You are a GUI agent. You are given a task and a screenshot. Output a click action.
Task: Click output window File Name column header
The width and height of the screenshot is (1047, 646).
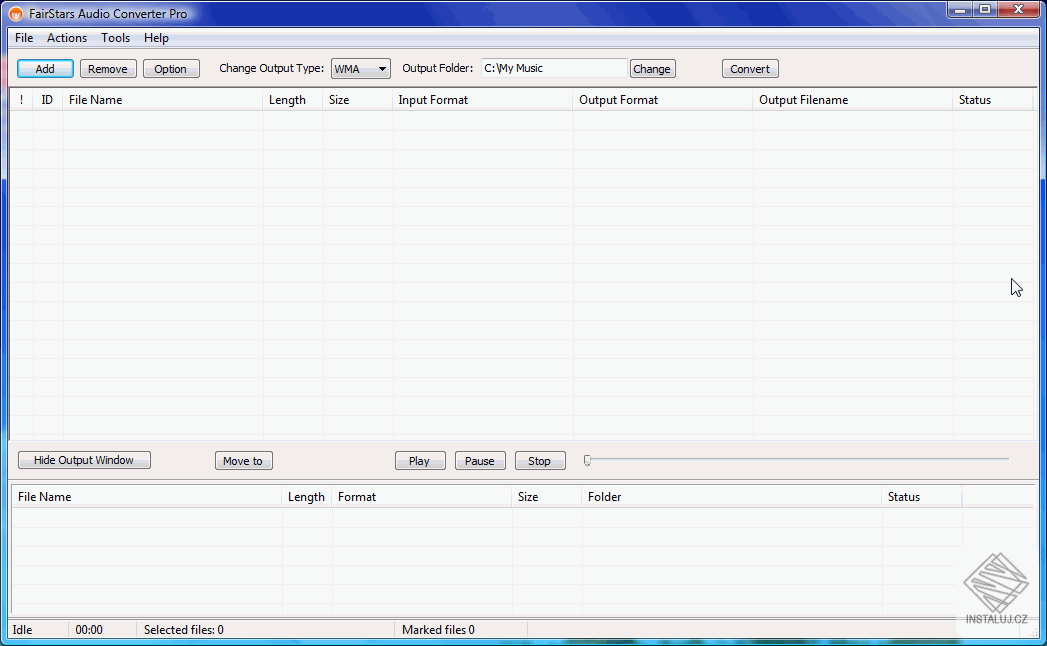[x=147, y=497]
